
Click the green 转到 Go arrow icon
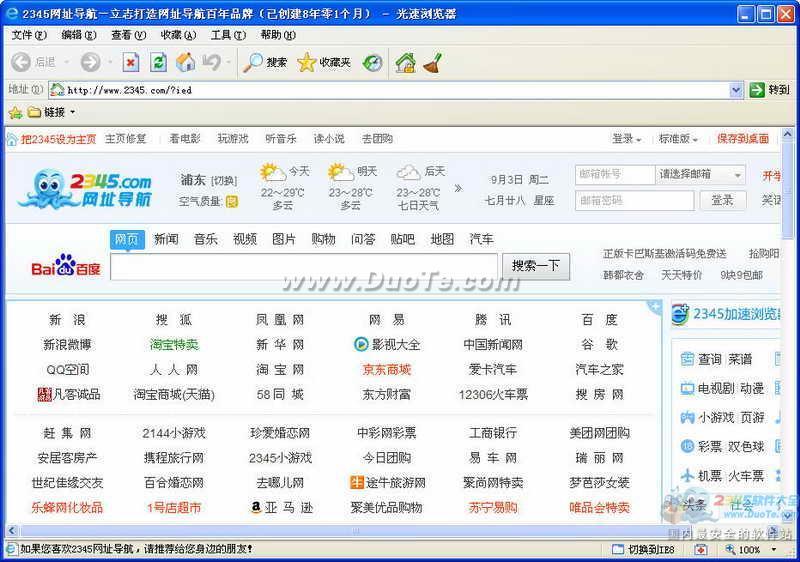(x=757, y=90)
